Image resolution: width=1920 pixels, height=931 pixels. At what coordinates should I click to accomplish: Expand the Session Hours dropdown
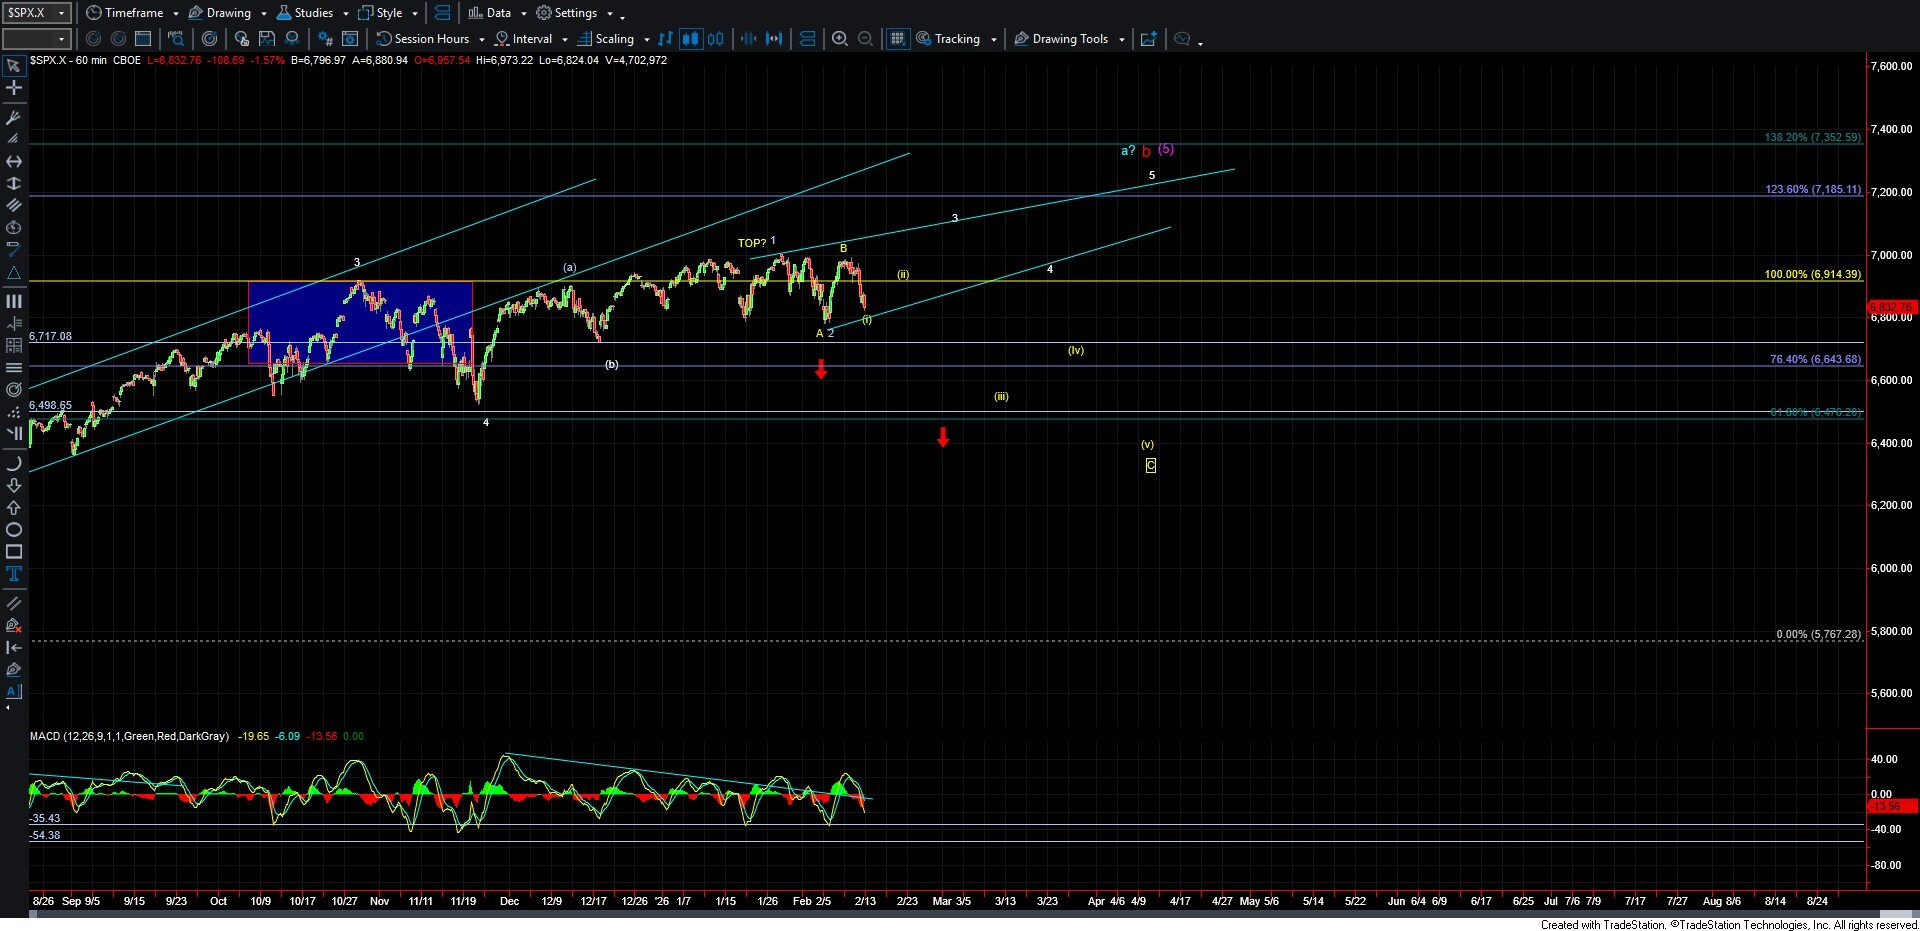point(481,40)
